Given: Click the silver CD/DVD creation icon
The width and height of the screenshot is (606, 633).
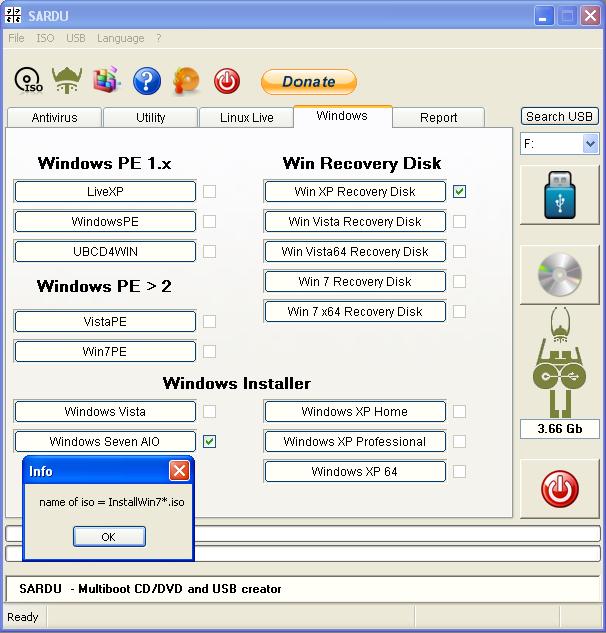Looking at the screenshot, I should 560,275.
